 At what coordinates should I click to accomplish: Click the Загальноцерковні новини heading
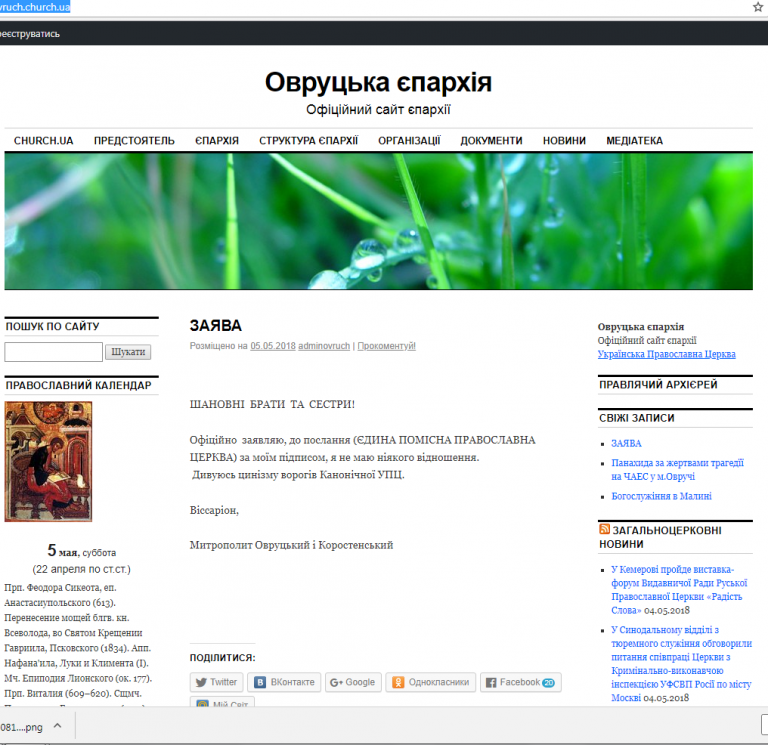660,537
